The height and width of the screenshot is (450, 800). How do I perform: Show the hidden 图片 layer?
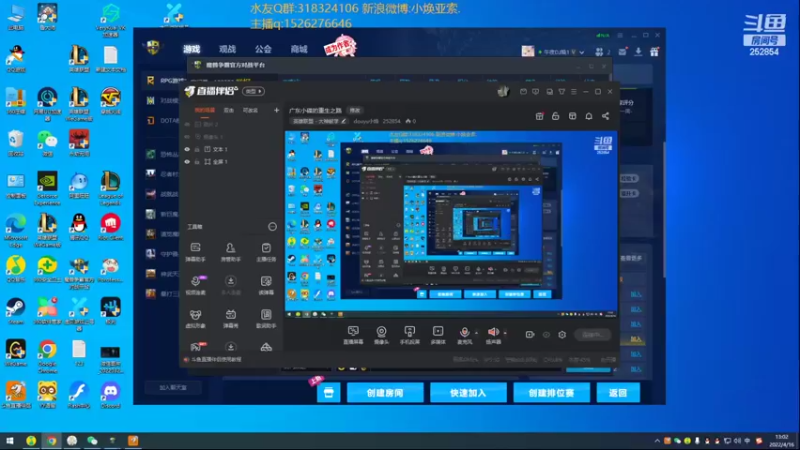coord(187,124)
